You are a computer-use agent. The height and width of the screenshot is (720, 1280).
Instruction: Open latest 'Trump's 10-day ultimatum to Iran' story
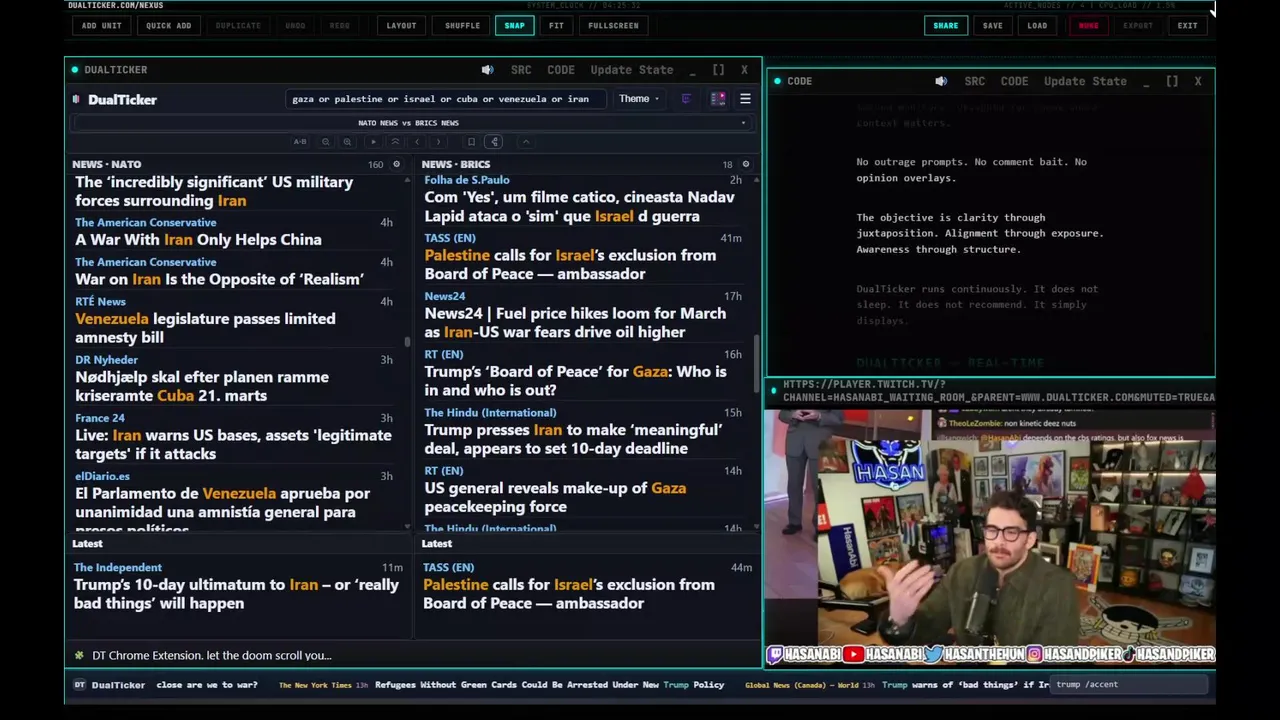[236, 594]
